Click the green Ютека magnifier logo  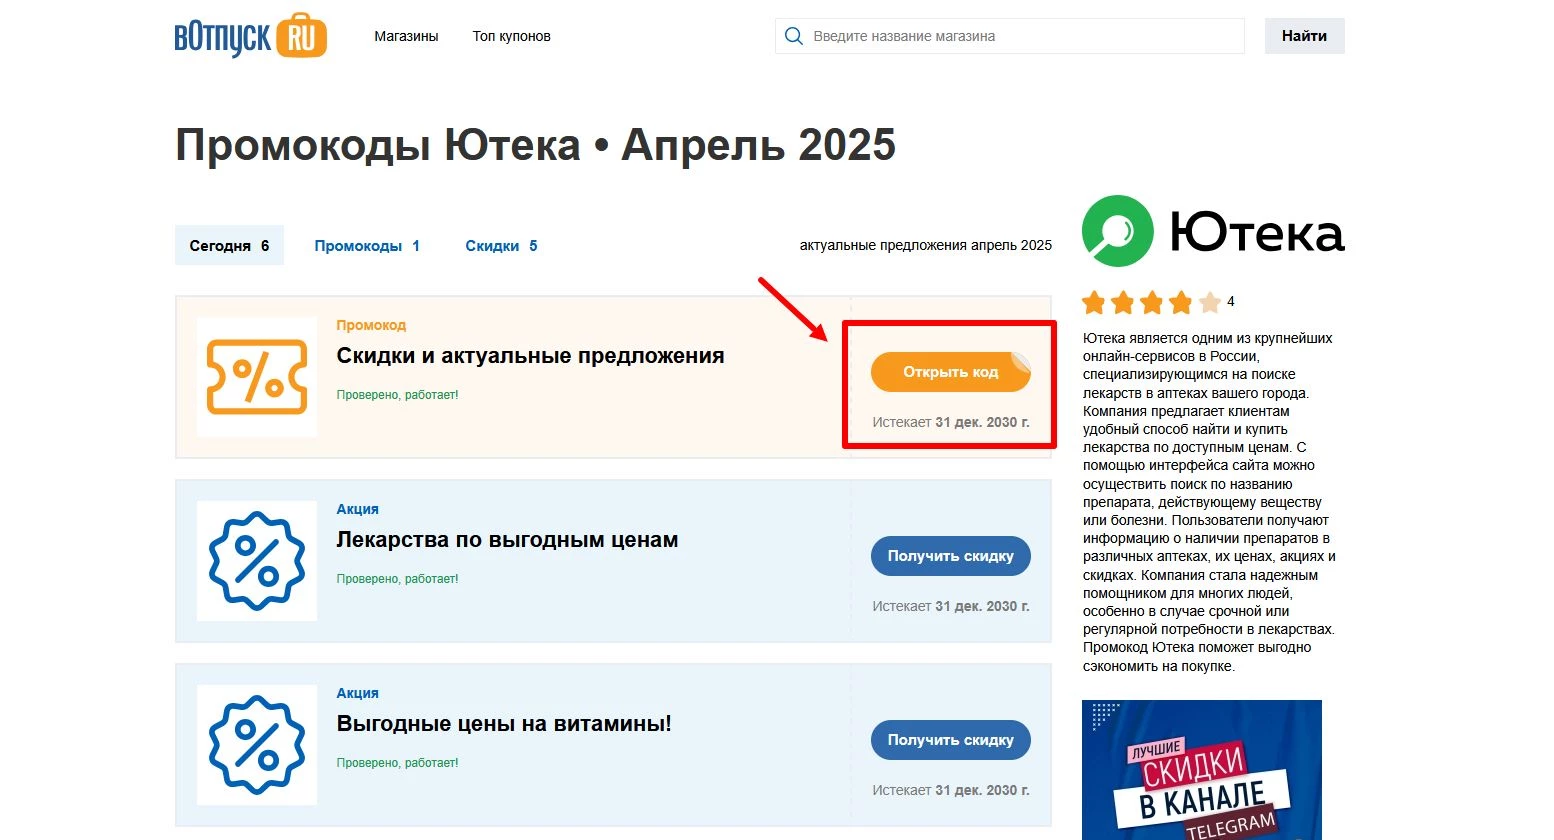click(1117, 231)
